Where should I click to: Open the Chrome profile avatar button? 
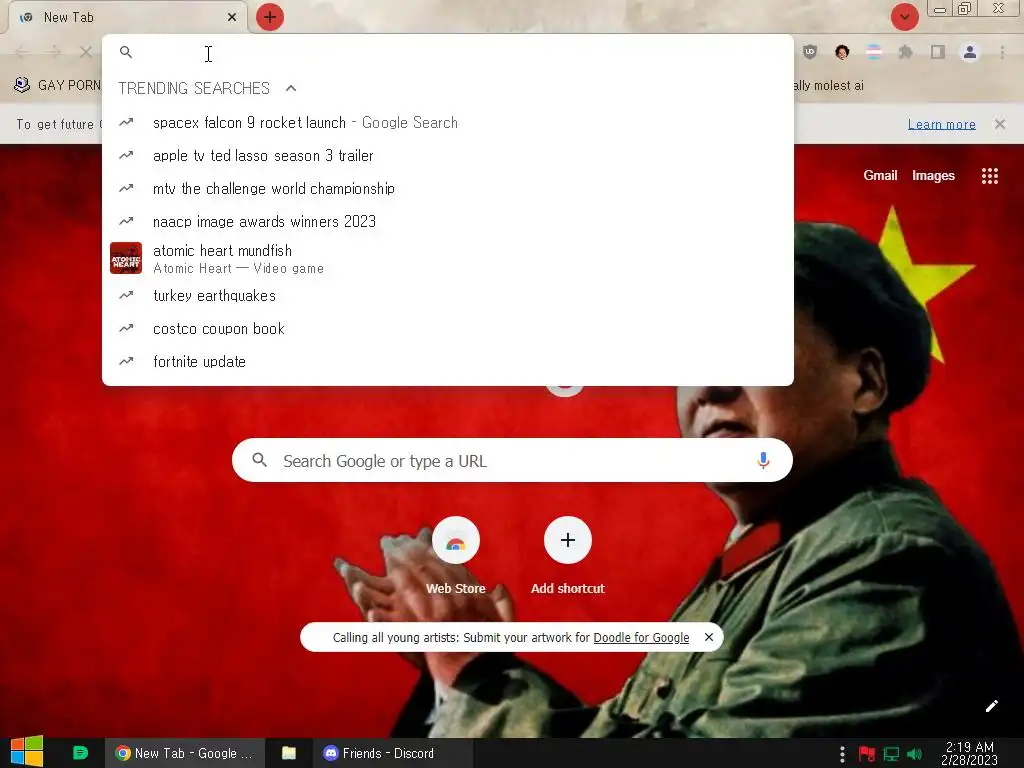click(x=970, y=52)
